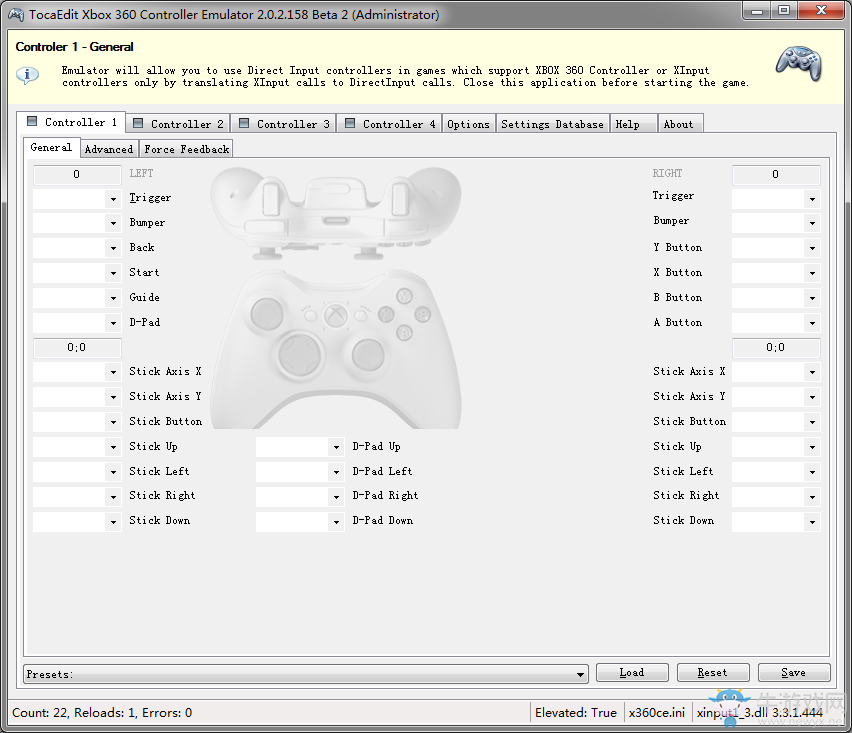Screen dimensions: 852x733
Task: Click the left trigger value field
Action: [x=77, y=174]
